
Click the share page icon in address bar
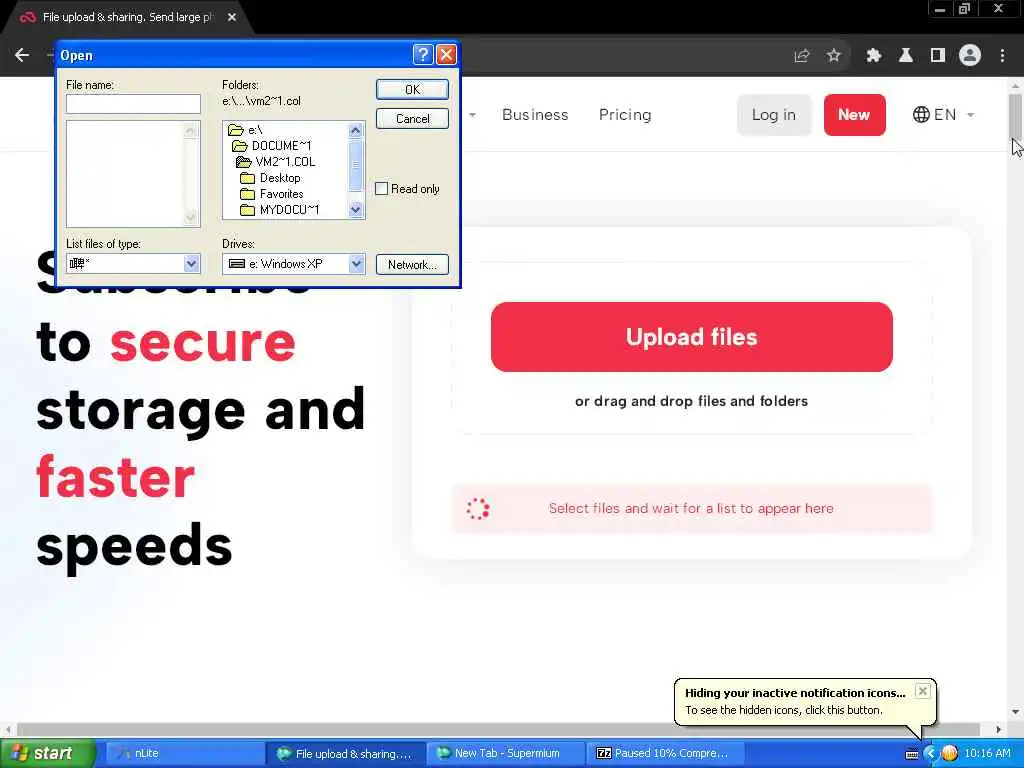pyautogui.click(x=801, y=56)
